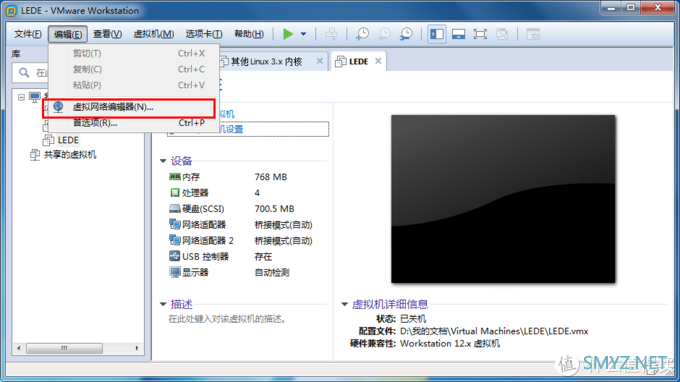Click the 700.5 MB disk size value
The height and width of the screenshot is (382, 680).
[274, 209]
